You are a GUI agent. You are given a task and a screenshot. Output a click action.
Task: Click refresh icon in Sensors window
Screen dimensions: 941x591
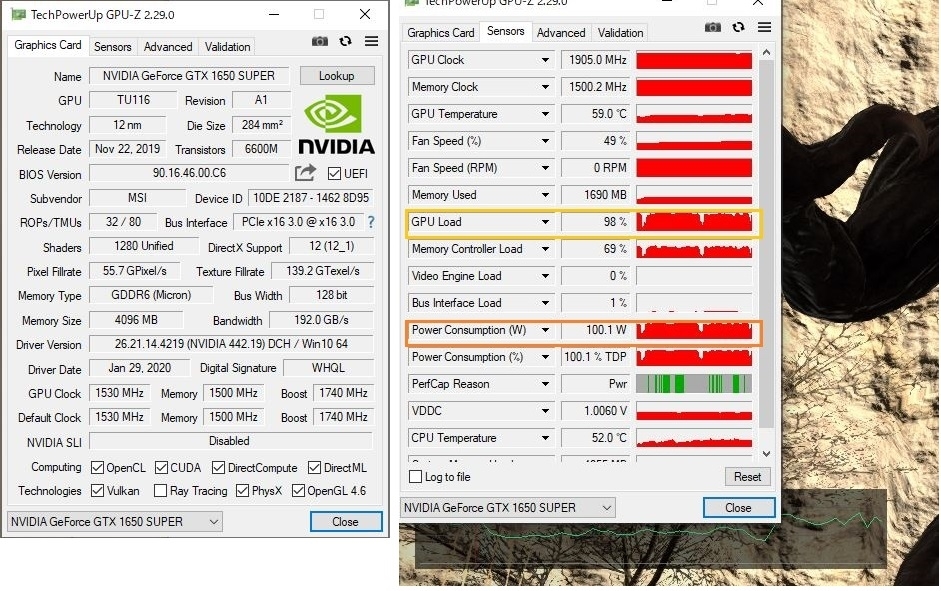click(738, 27)
